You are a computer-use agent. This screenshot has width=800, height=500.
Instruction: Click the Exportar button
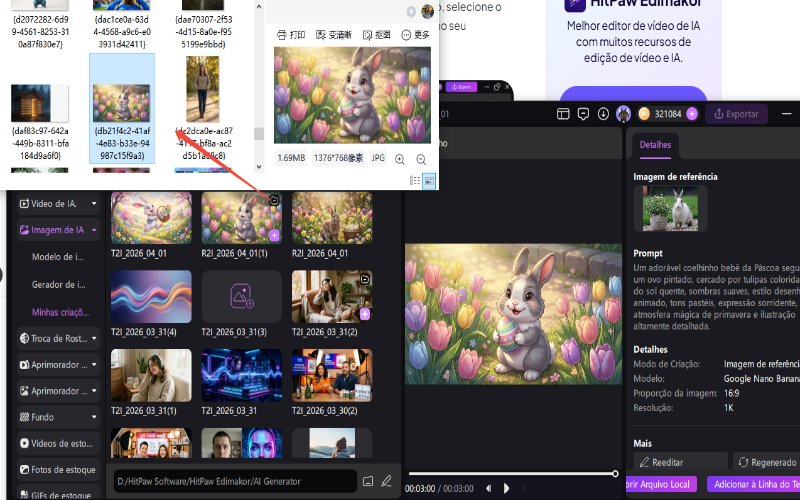736,114
